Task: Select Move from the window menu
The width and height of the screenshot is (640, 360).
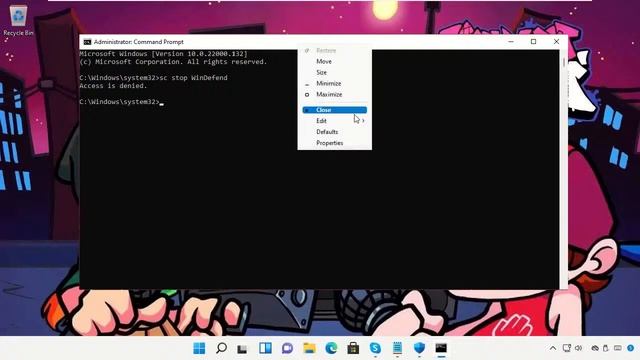Action: (324, 61)
